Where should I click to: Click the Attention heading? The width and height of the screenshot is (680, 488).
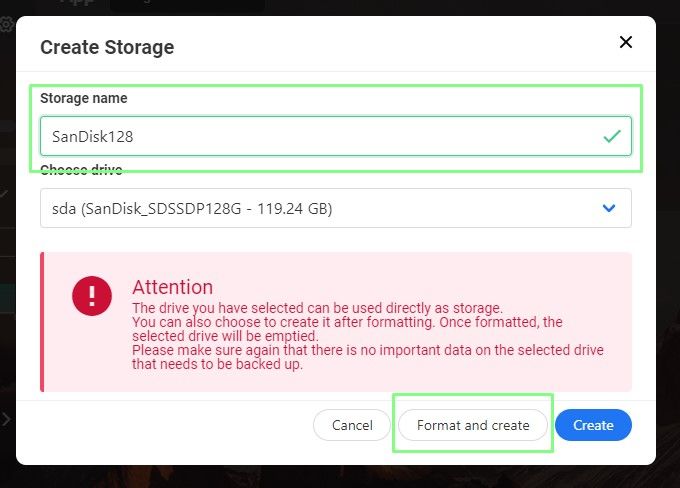click(173, 287)
